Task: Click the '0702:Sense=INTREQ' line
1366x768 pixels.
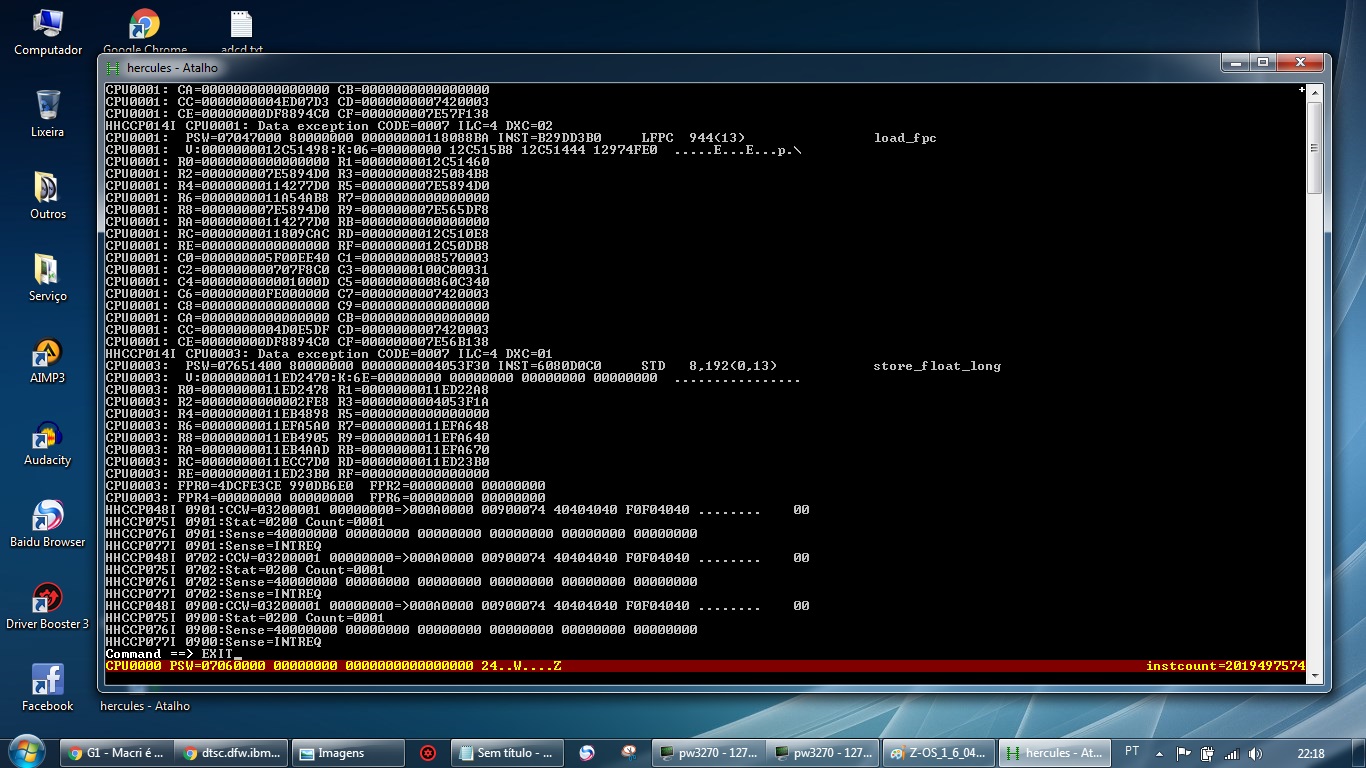Action: (213, 594)
